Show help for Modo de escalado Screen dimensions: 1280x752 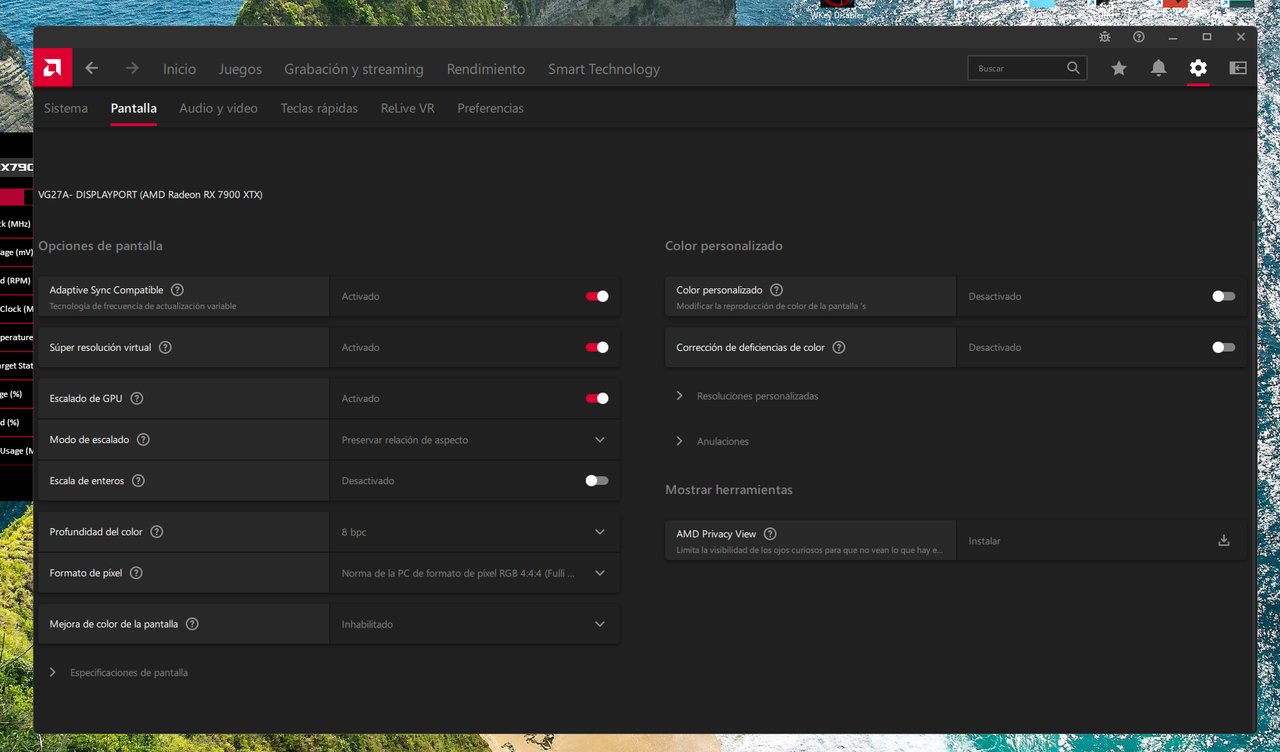[143, 439]
